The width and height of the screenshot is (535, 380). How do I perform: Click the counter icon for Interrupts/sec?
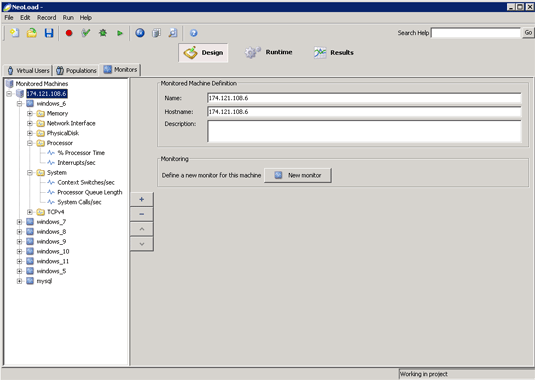coord(51,163)
